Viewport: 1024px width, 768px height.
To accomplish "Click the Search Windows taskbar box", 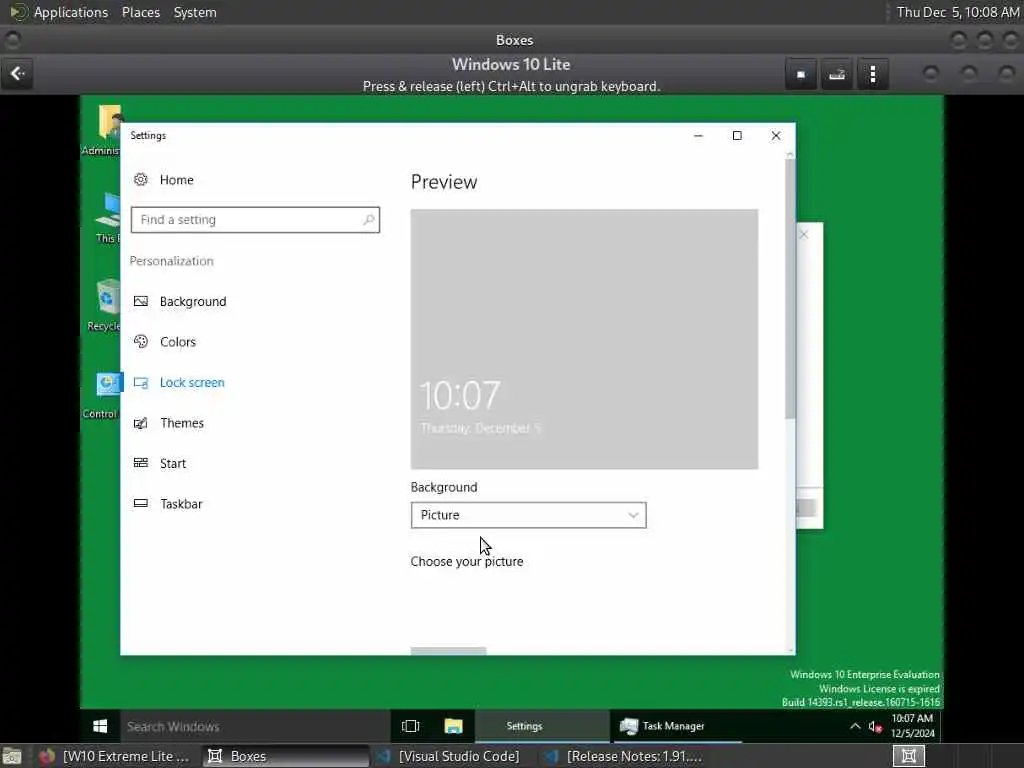I will tap(255, 726).
